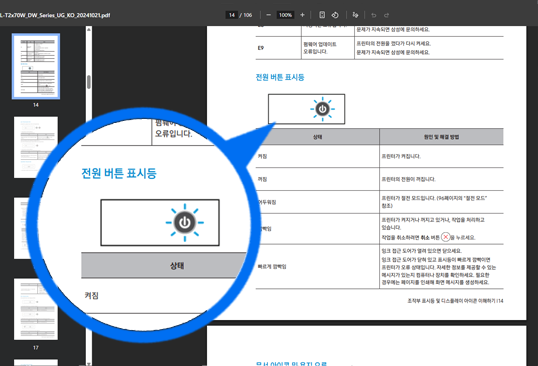Click the label 17 under its thumbnail
This screenshot has width=538, height=366.
pos(36,347)
